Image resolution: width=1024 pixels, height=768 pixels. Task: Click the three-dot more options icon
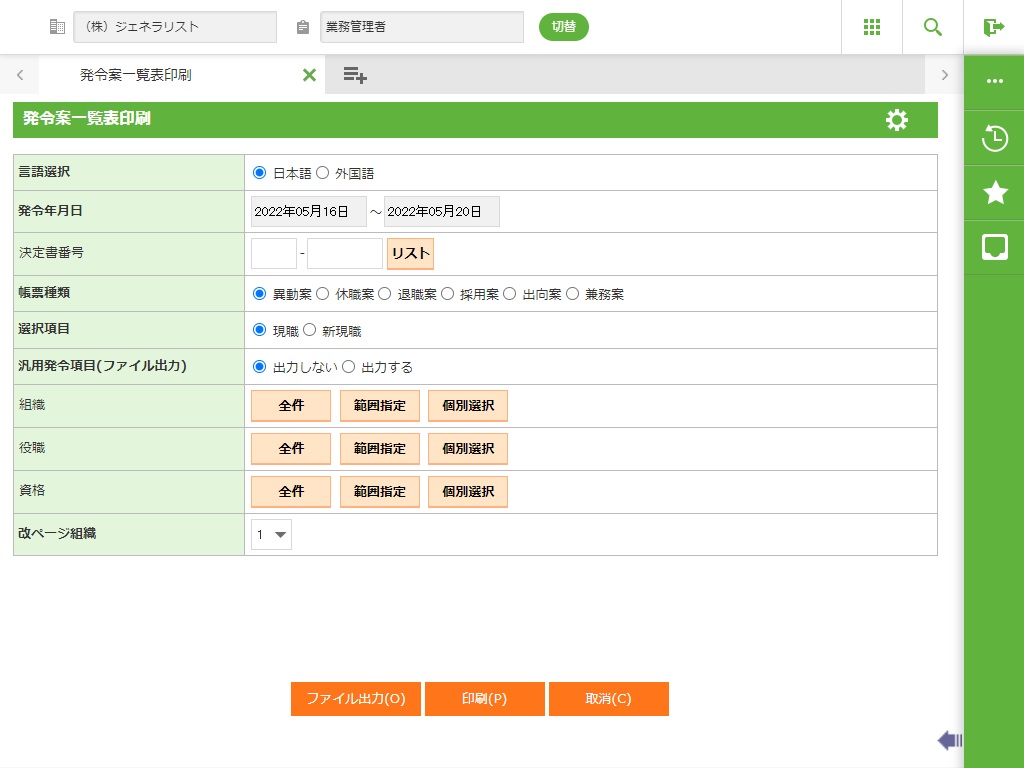pyautogui.click(x=994, y=81)
